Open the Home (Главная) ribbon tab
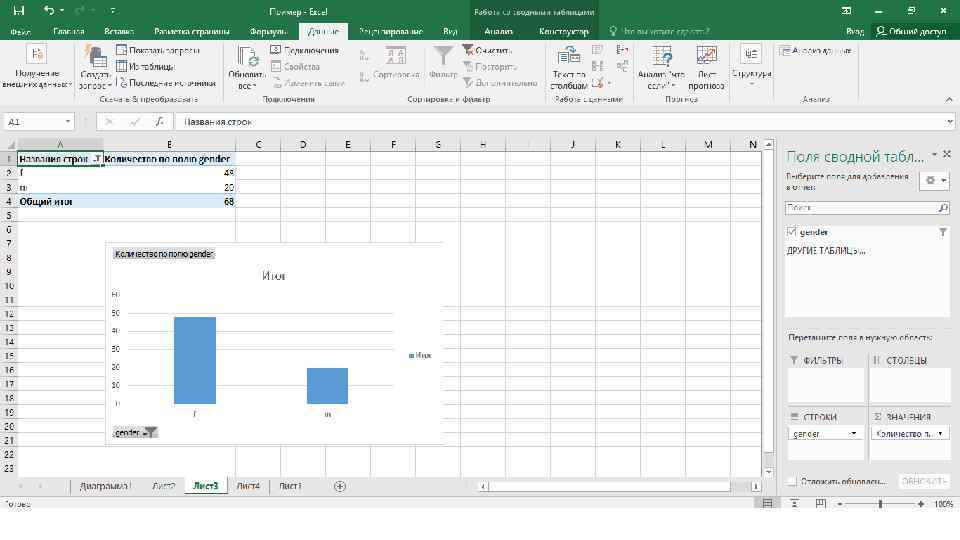960x540 pixels. (69, 31)
